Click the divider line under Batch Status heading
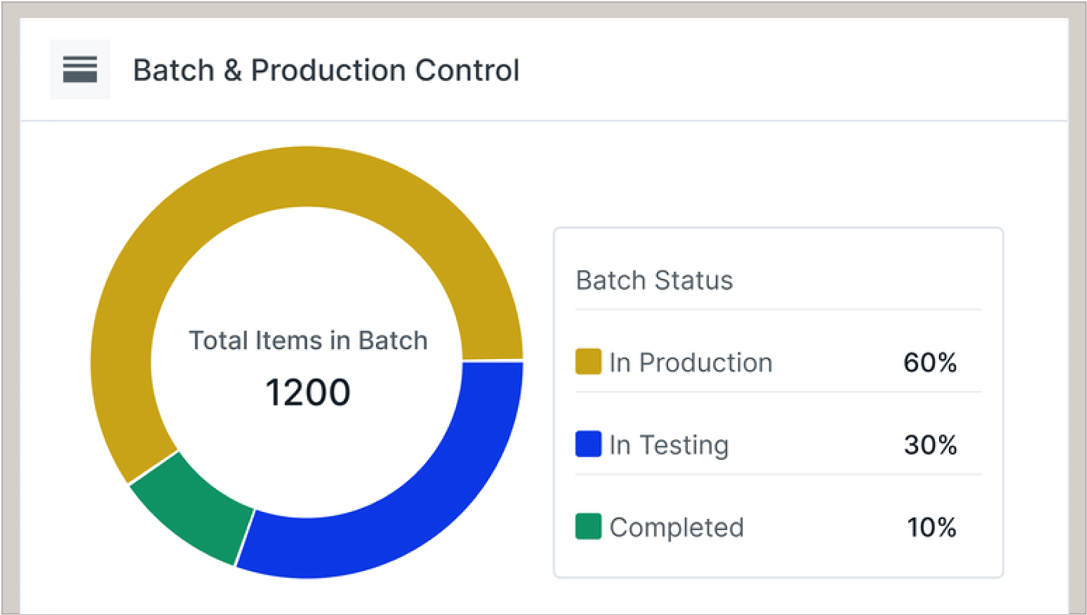Viewport: 1087px width, 615px height. 778,310
